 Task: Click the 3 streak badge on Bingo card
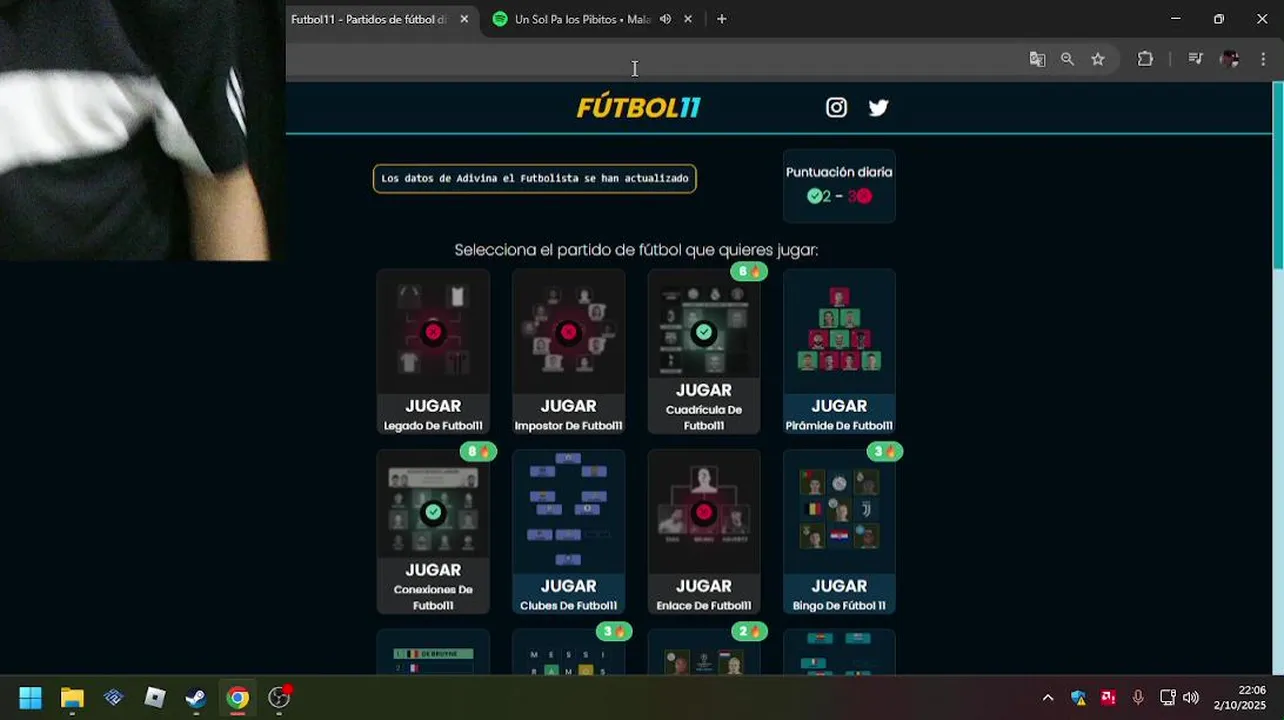click(884, 451)
